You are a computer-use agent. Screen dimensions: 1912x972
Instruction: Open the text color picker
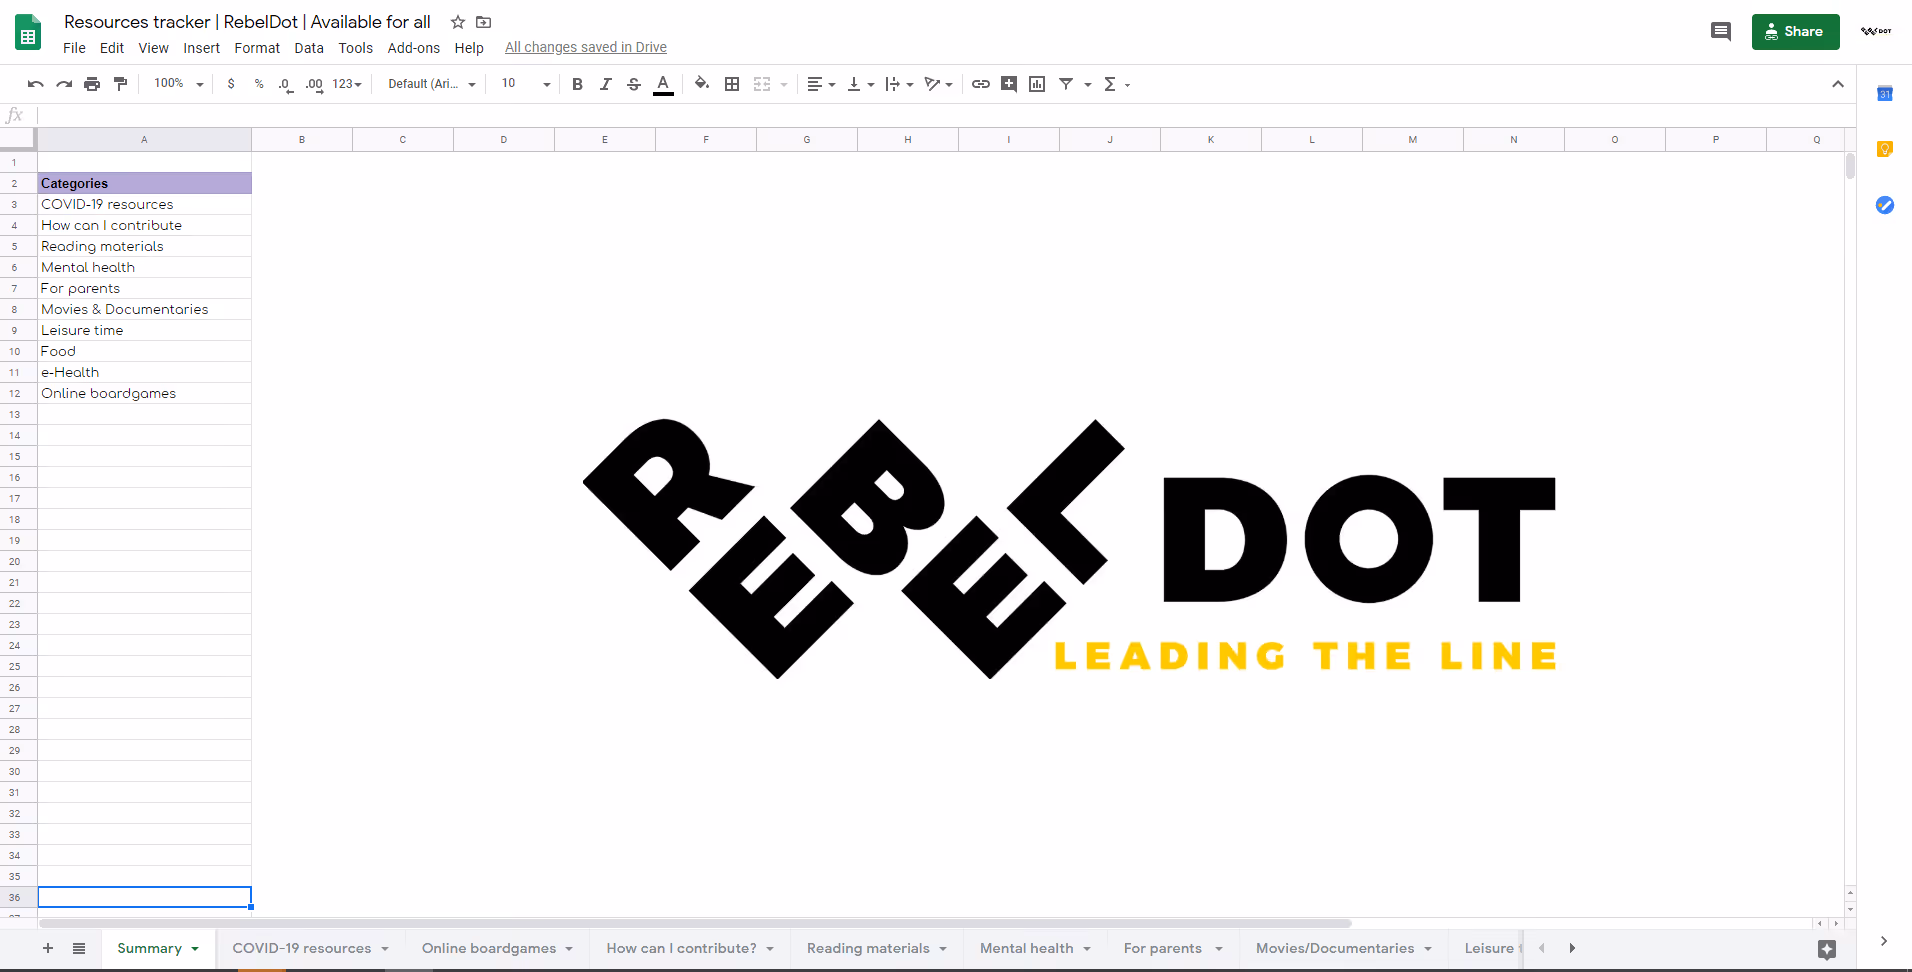(x=663, y=84)
